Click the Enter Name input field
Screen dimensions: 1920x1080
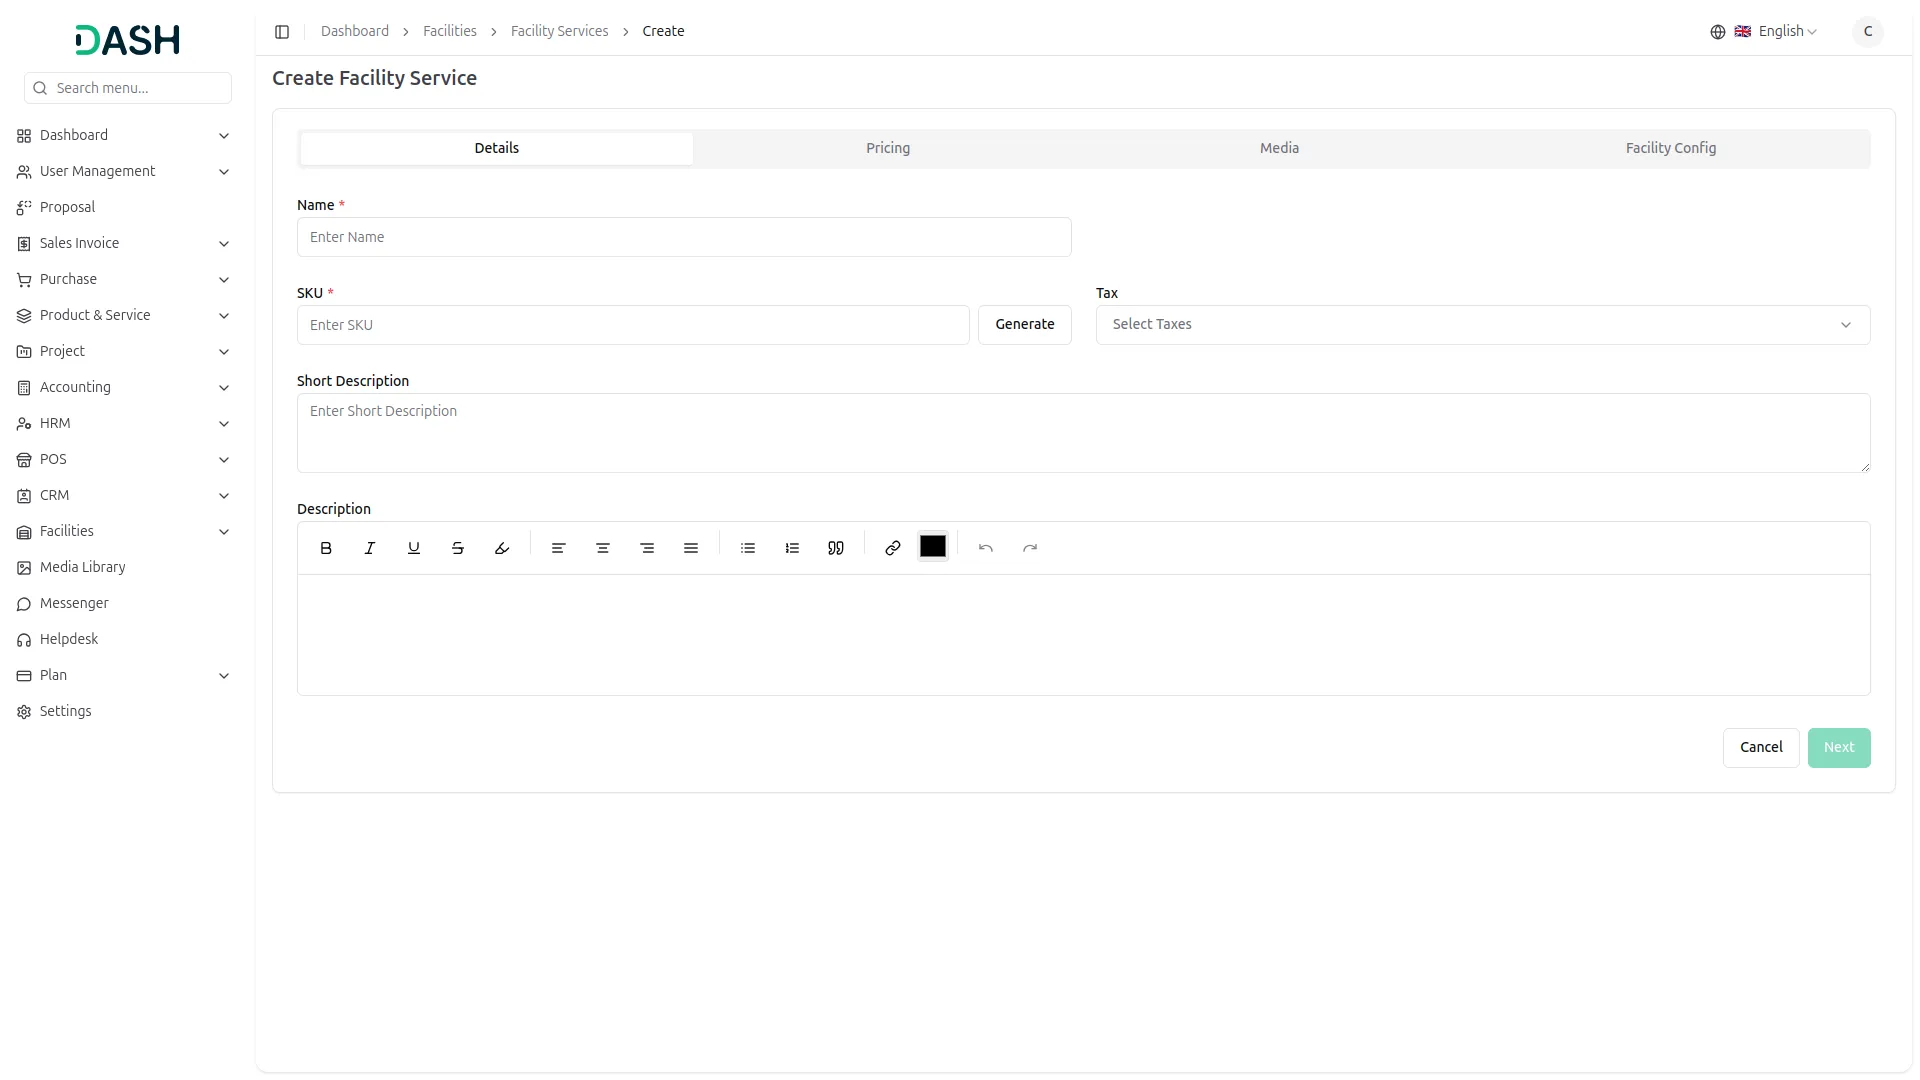pyautogui.click(x=684, y=237)
